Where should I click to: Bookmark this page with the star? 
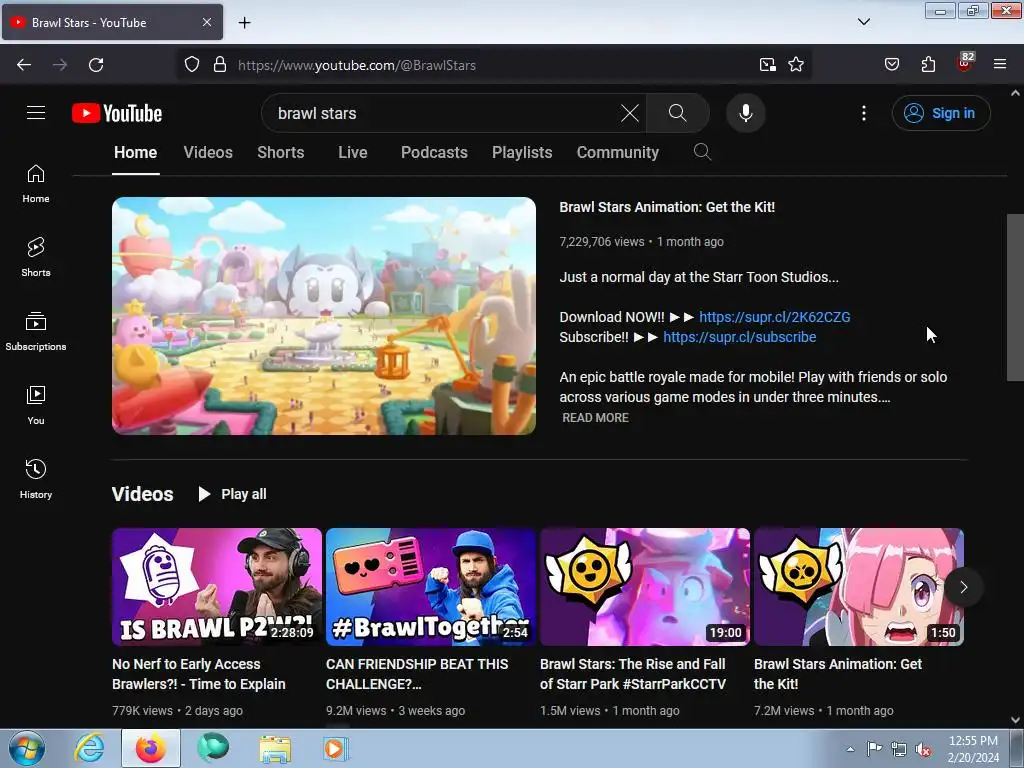tap(795, 65)
